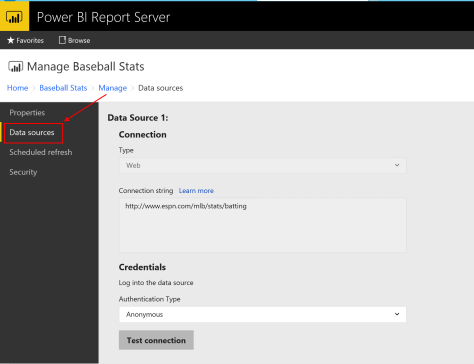Click the chevron arrow of Type dropdown
Screen dimensions: 474x364
coord(397,165)
